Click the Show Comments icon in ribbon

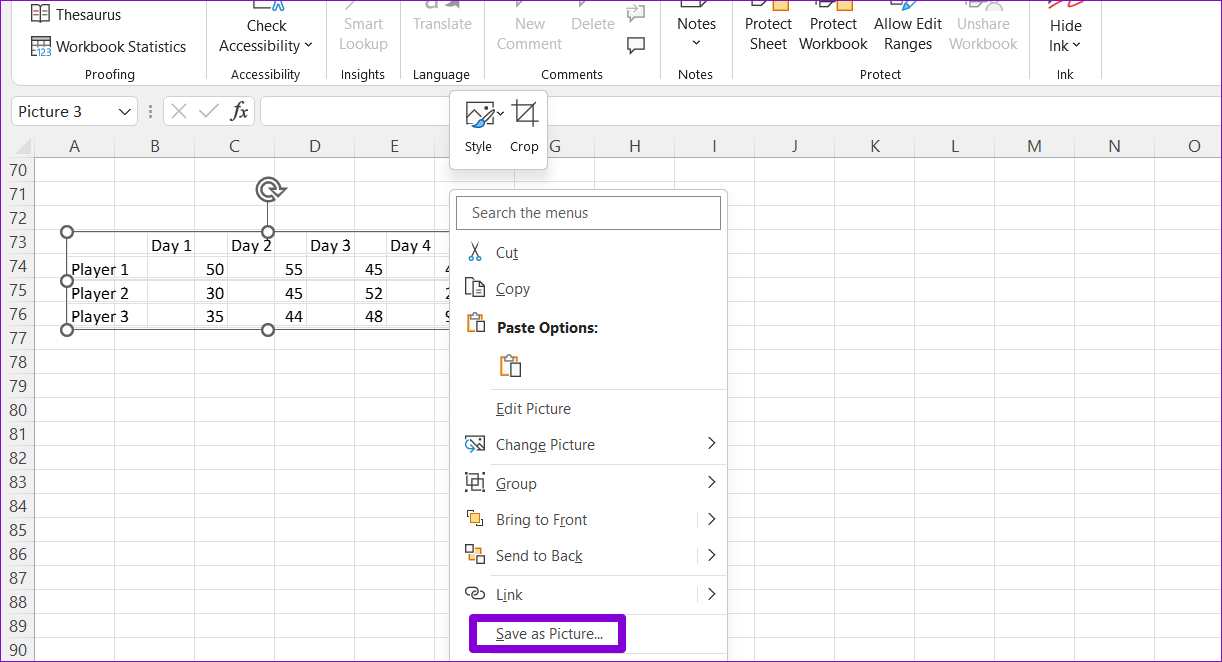(x=635, y=44)
